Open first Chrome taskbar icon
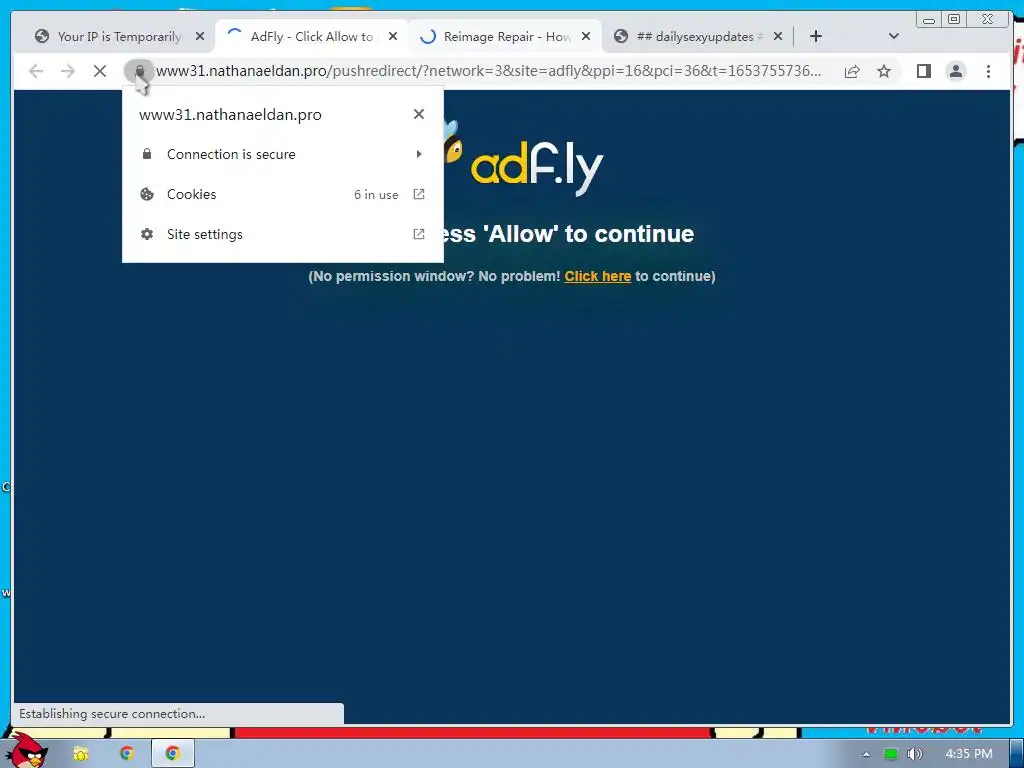Image resolution: width=1024 pixels, height=768 pixels. (126, 754)
